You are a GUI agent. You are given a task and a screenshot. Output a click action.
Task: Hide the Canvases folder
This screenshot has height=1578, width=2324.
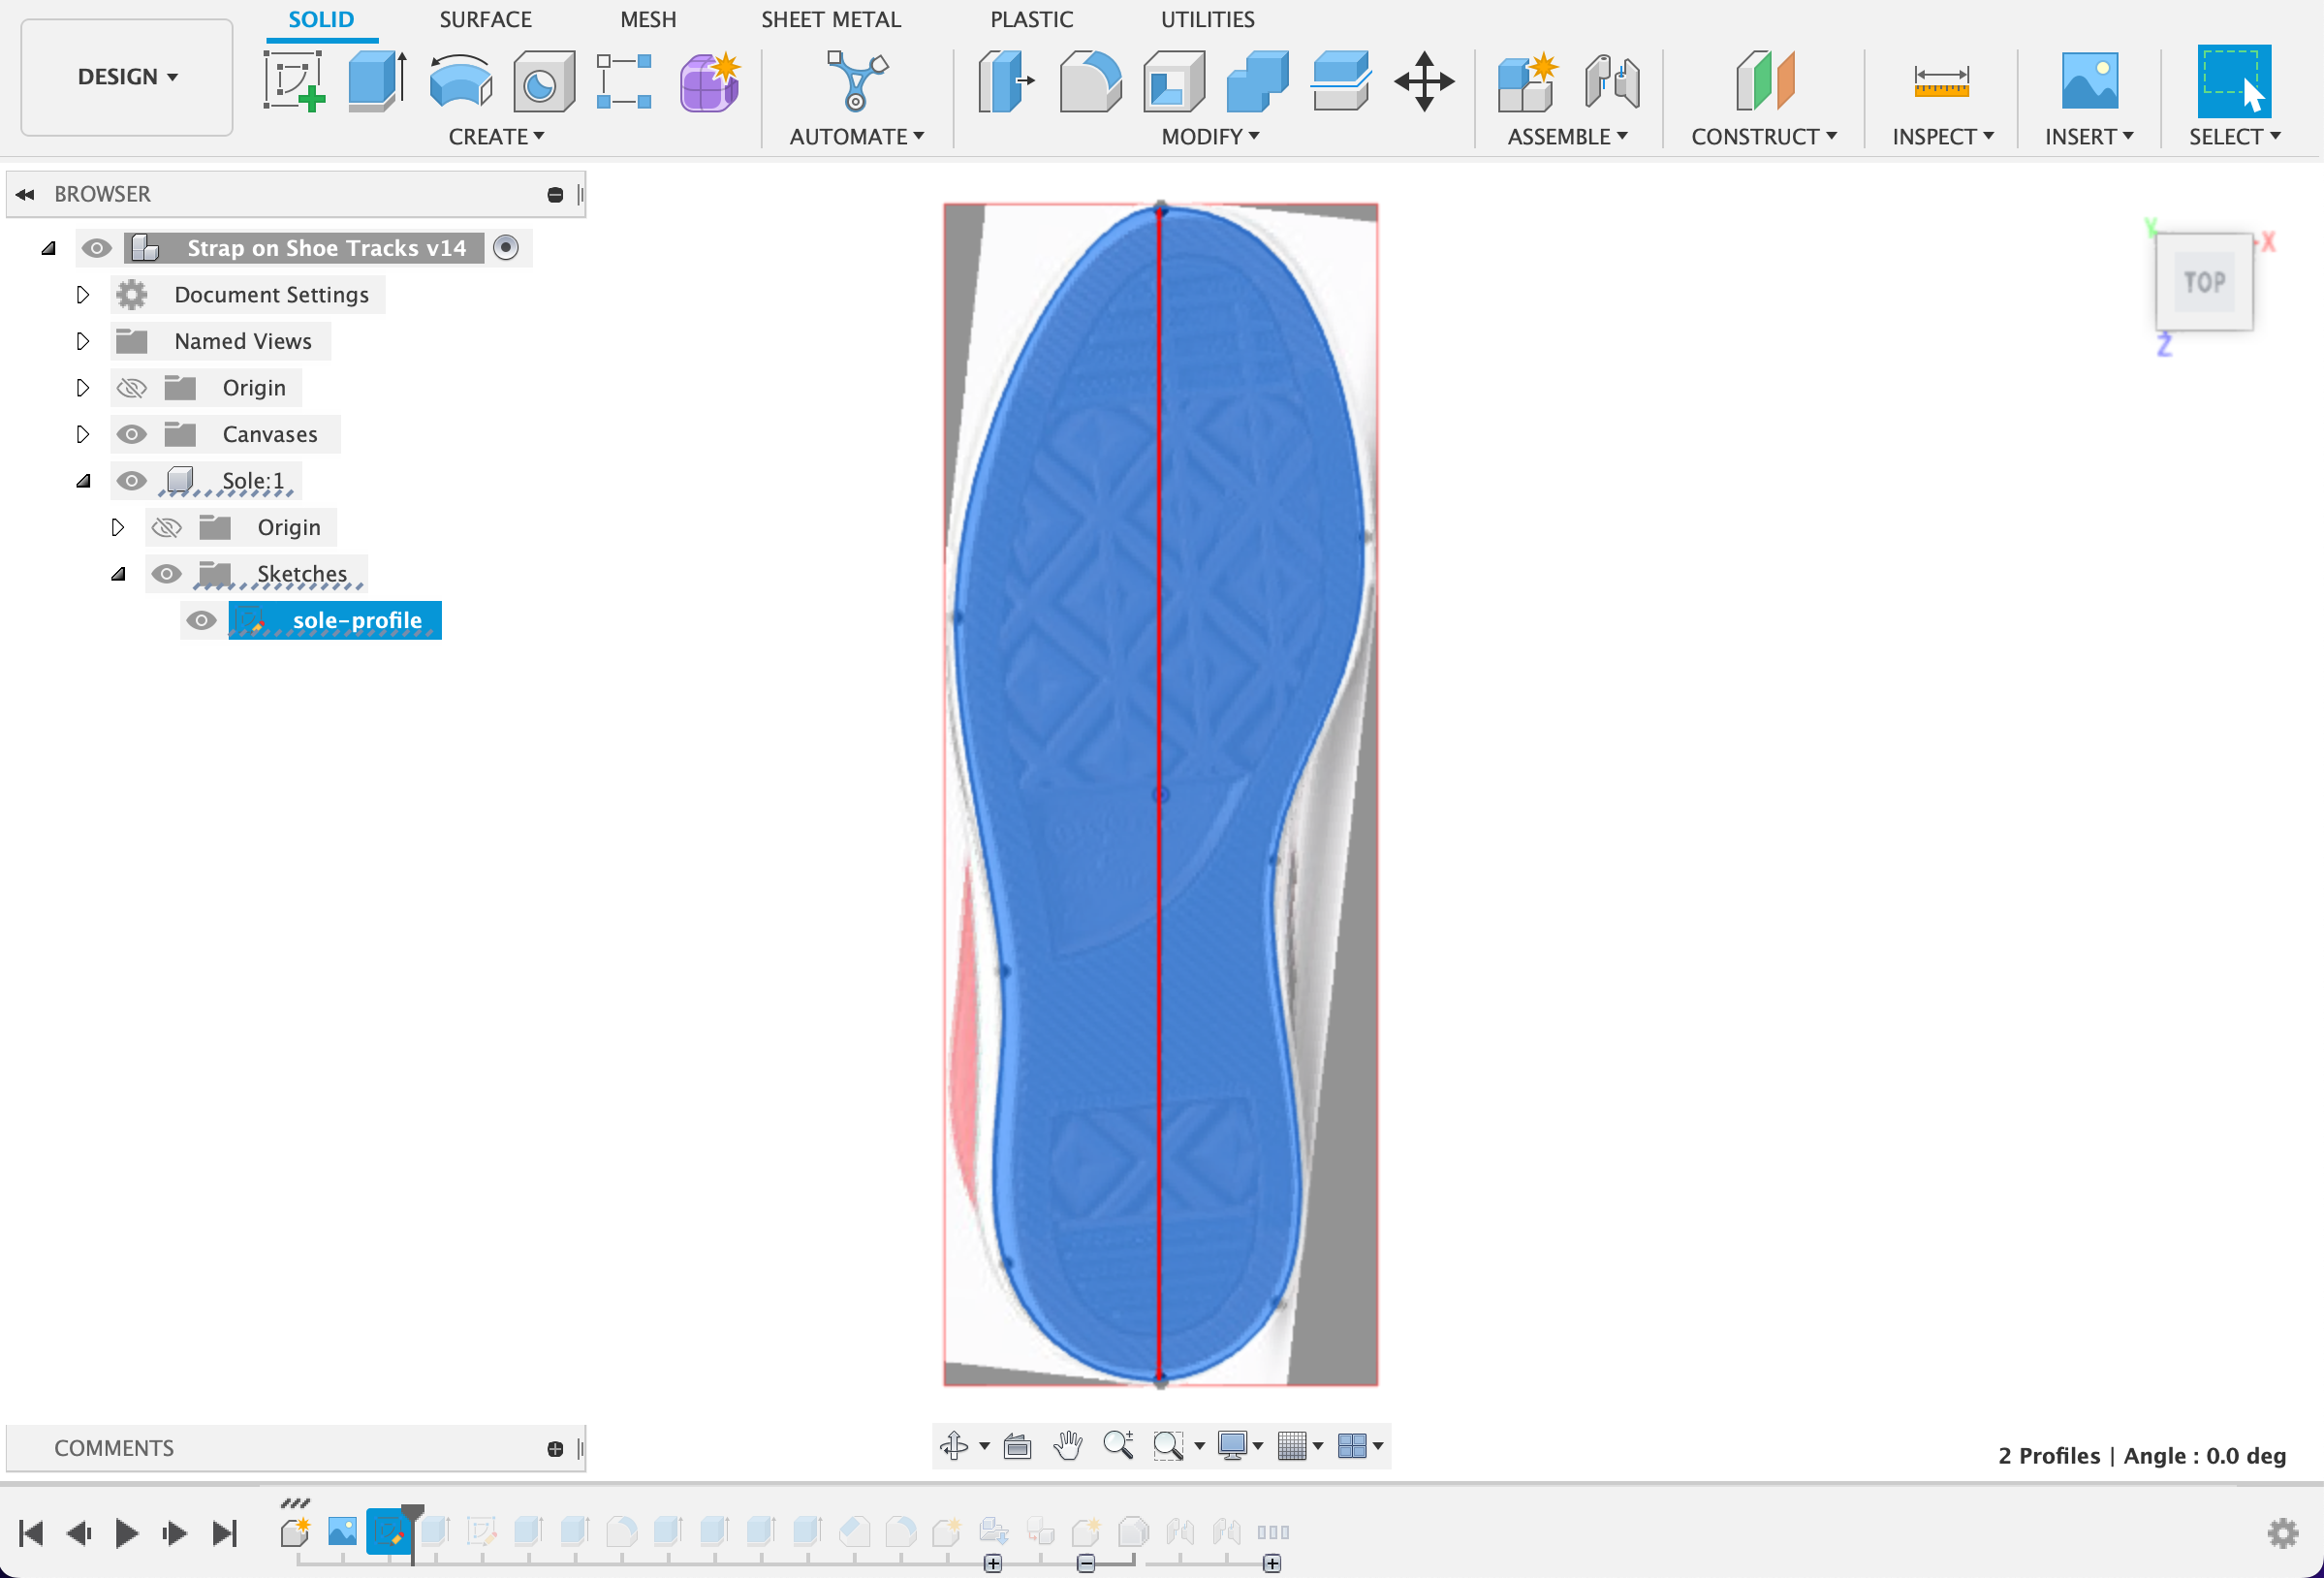click(x=131, y=434)
